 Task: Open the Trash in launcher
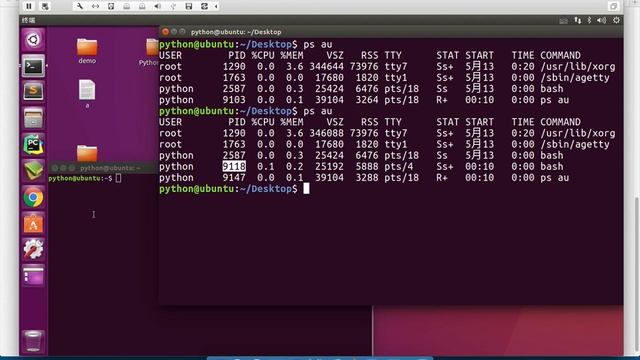33,341
